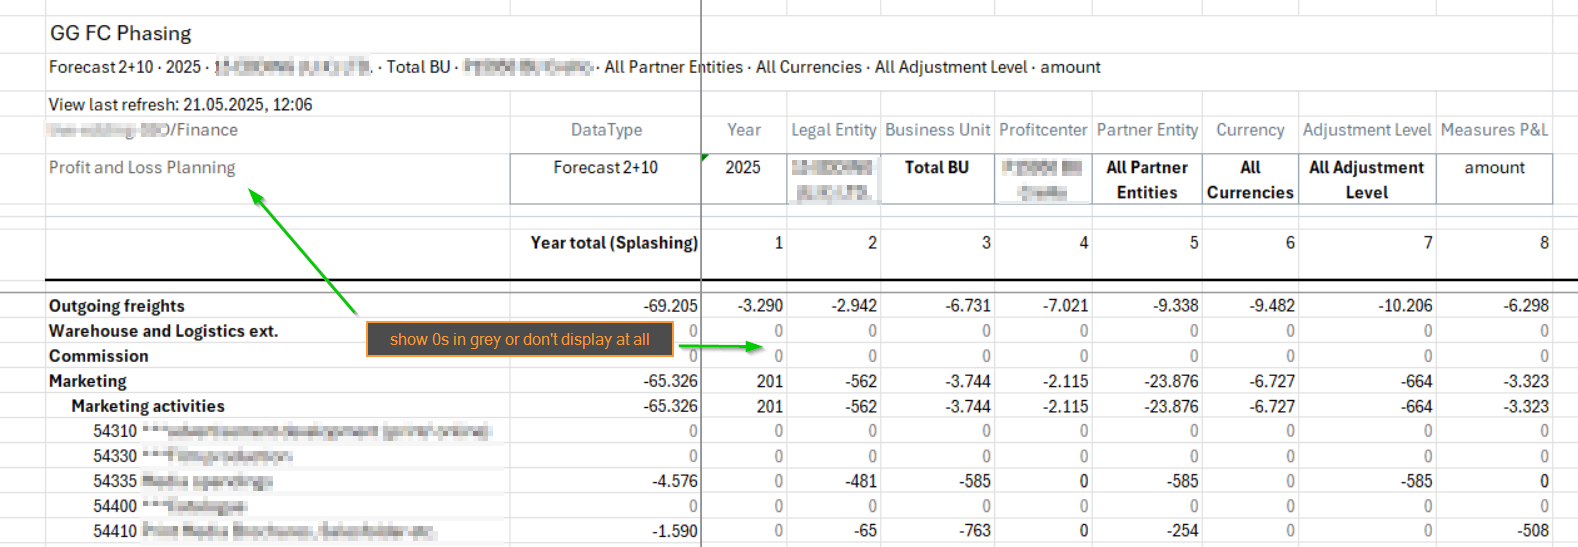Select the amount Measures P&L cell
The height and width of the screenshot is (547, 1578).
[1494, 168]
